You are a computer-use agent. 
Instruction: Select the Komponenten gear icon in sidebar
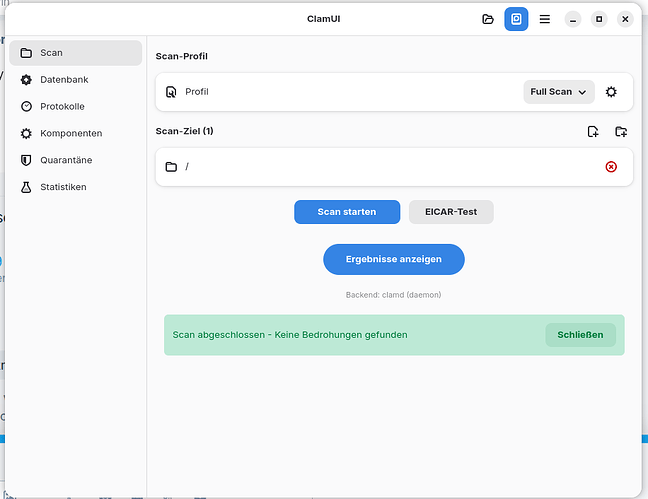tap(26, 133)
